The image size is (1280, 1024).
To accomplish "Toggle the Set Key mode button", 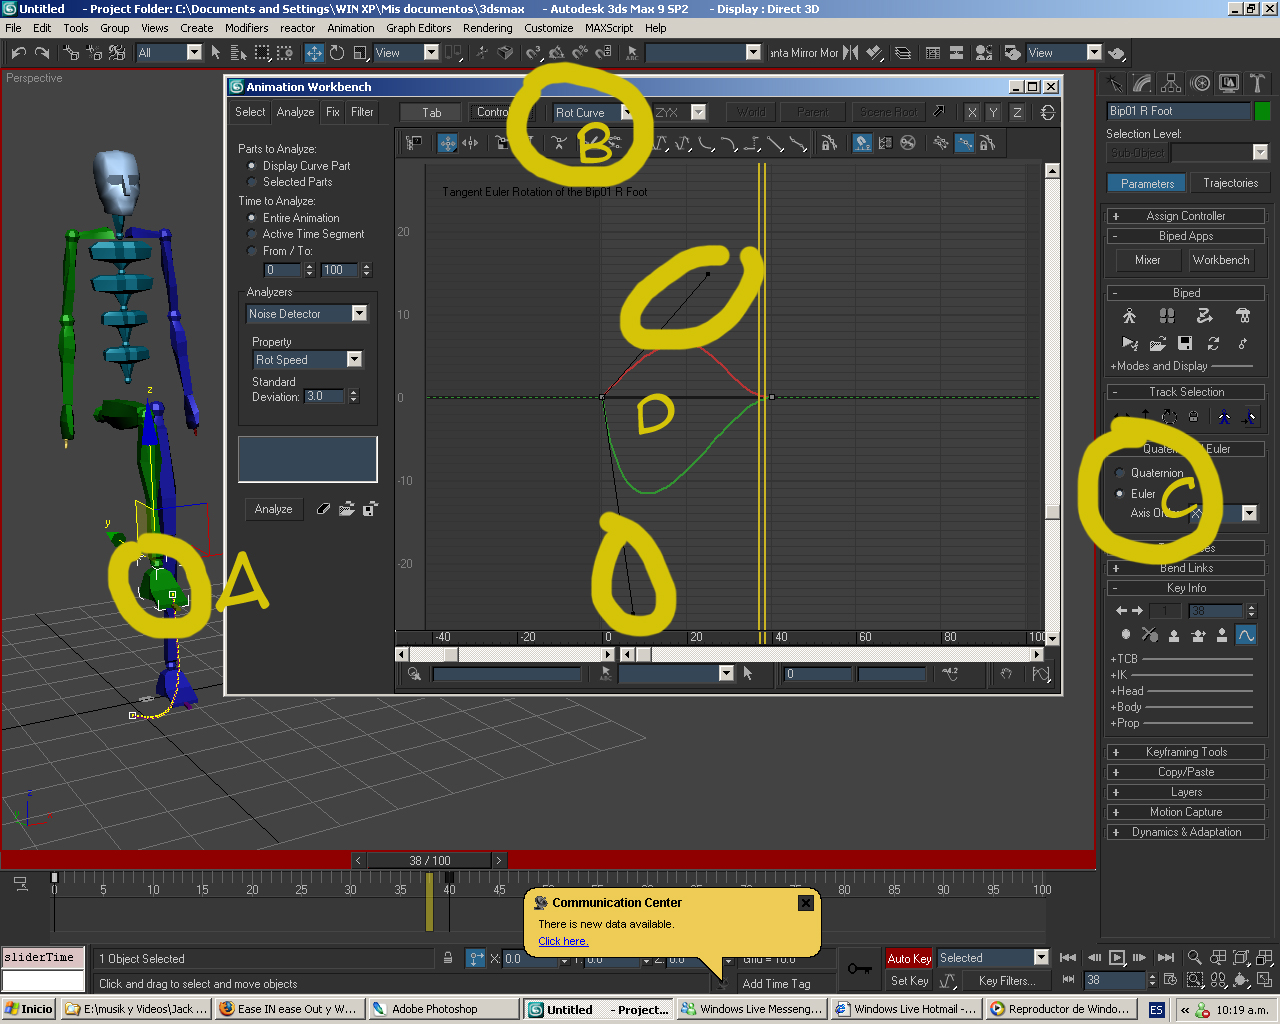I will pyautogui.click(x=909, y=981).
